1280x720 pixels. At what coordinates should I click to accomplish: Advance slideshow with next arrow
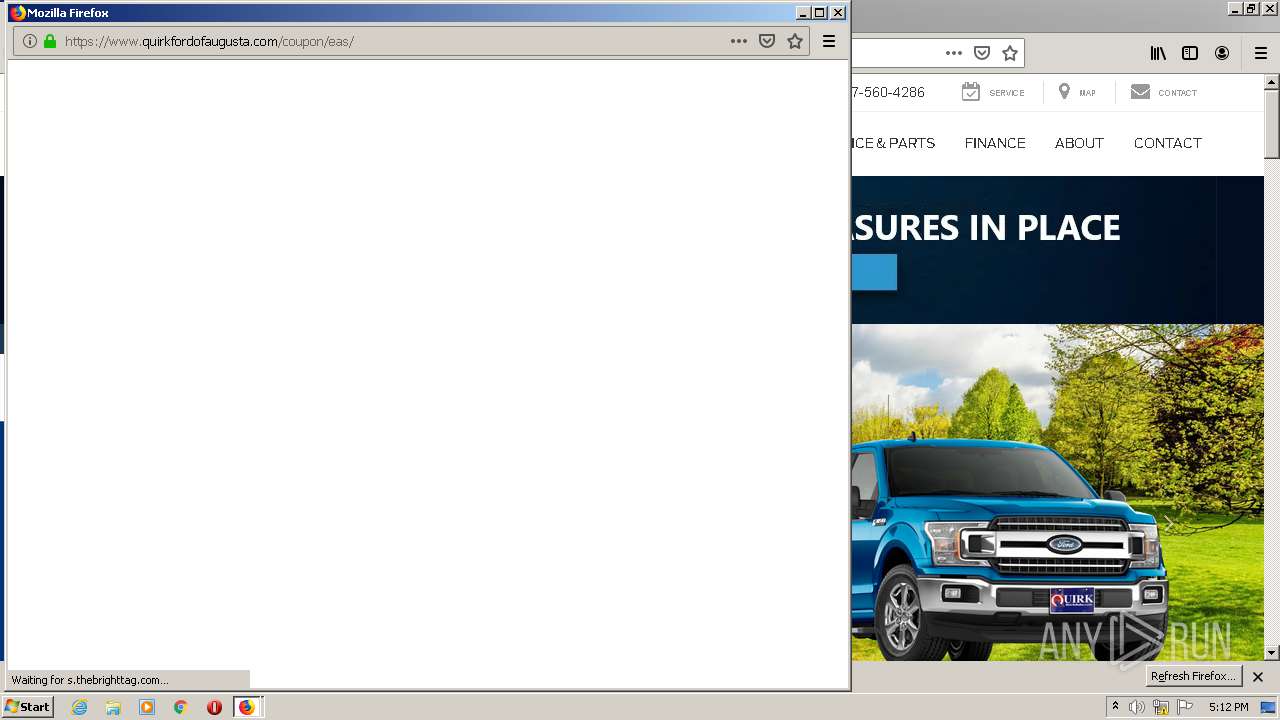coord(1170,523)
